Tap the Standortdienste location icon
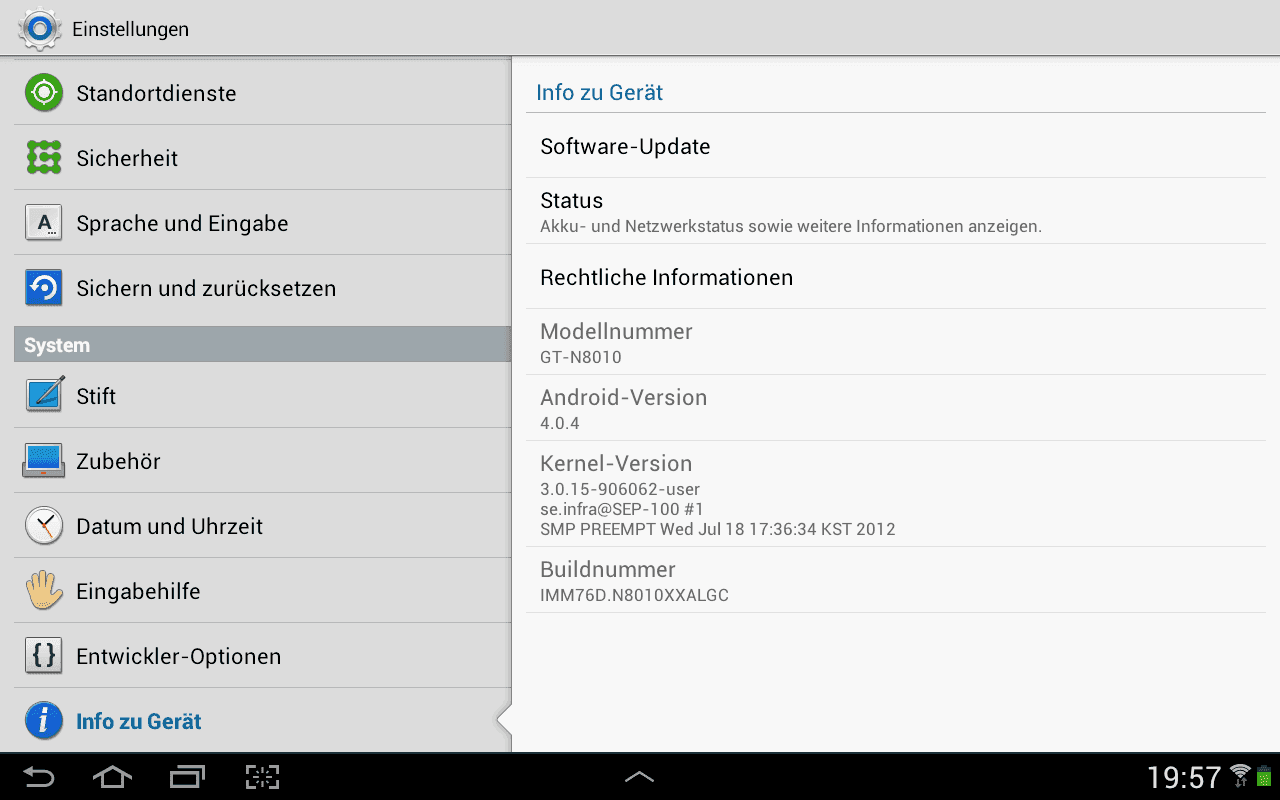 point(43,93)
